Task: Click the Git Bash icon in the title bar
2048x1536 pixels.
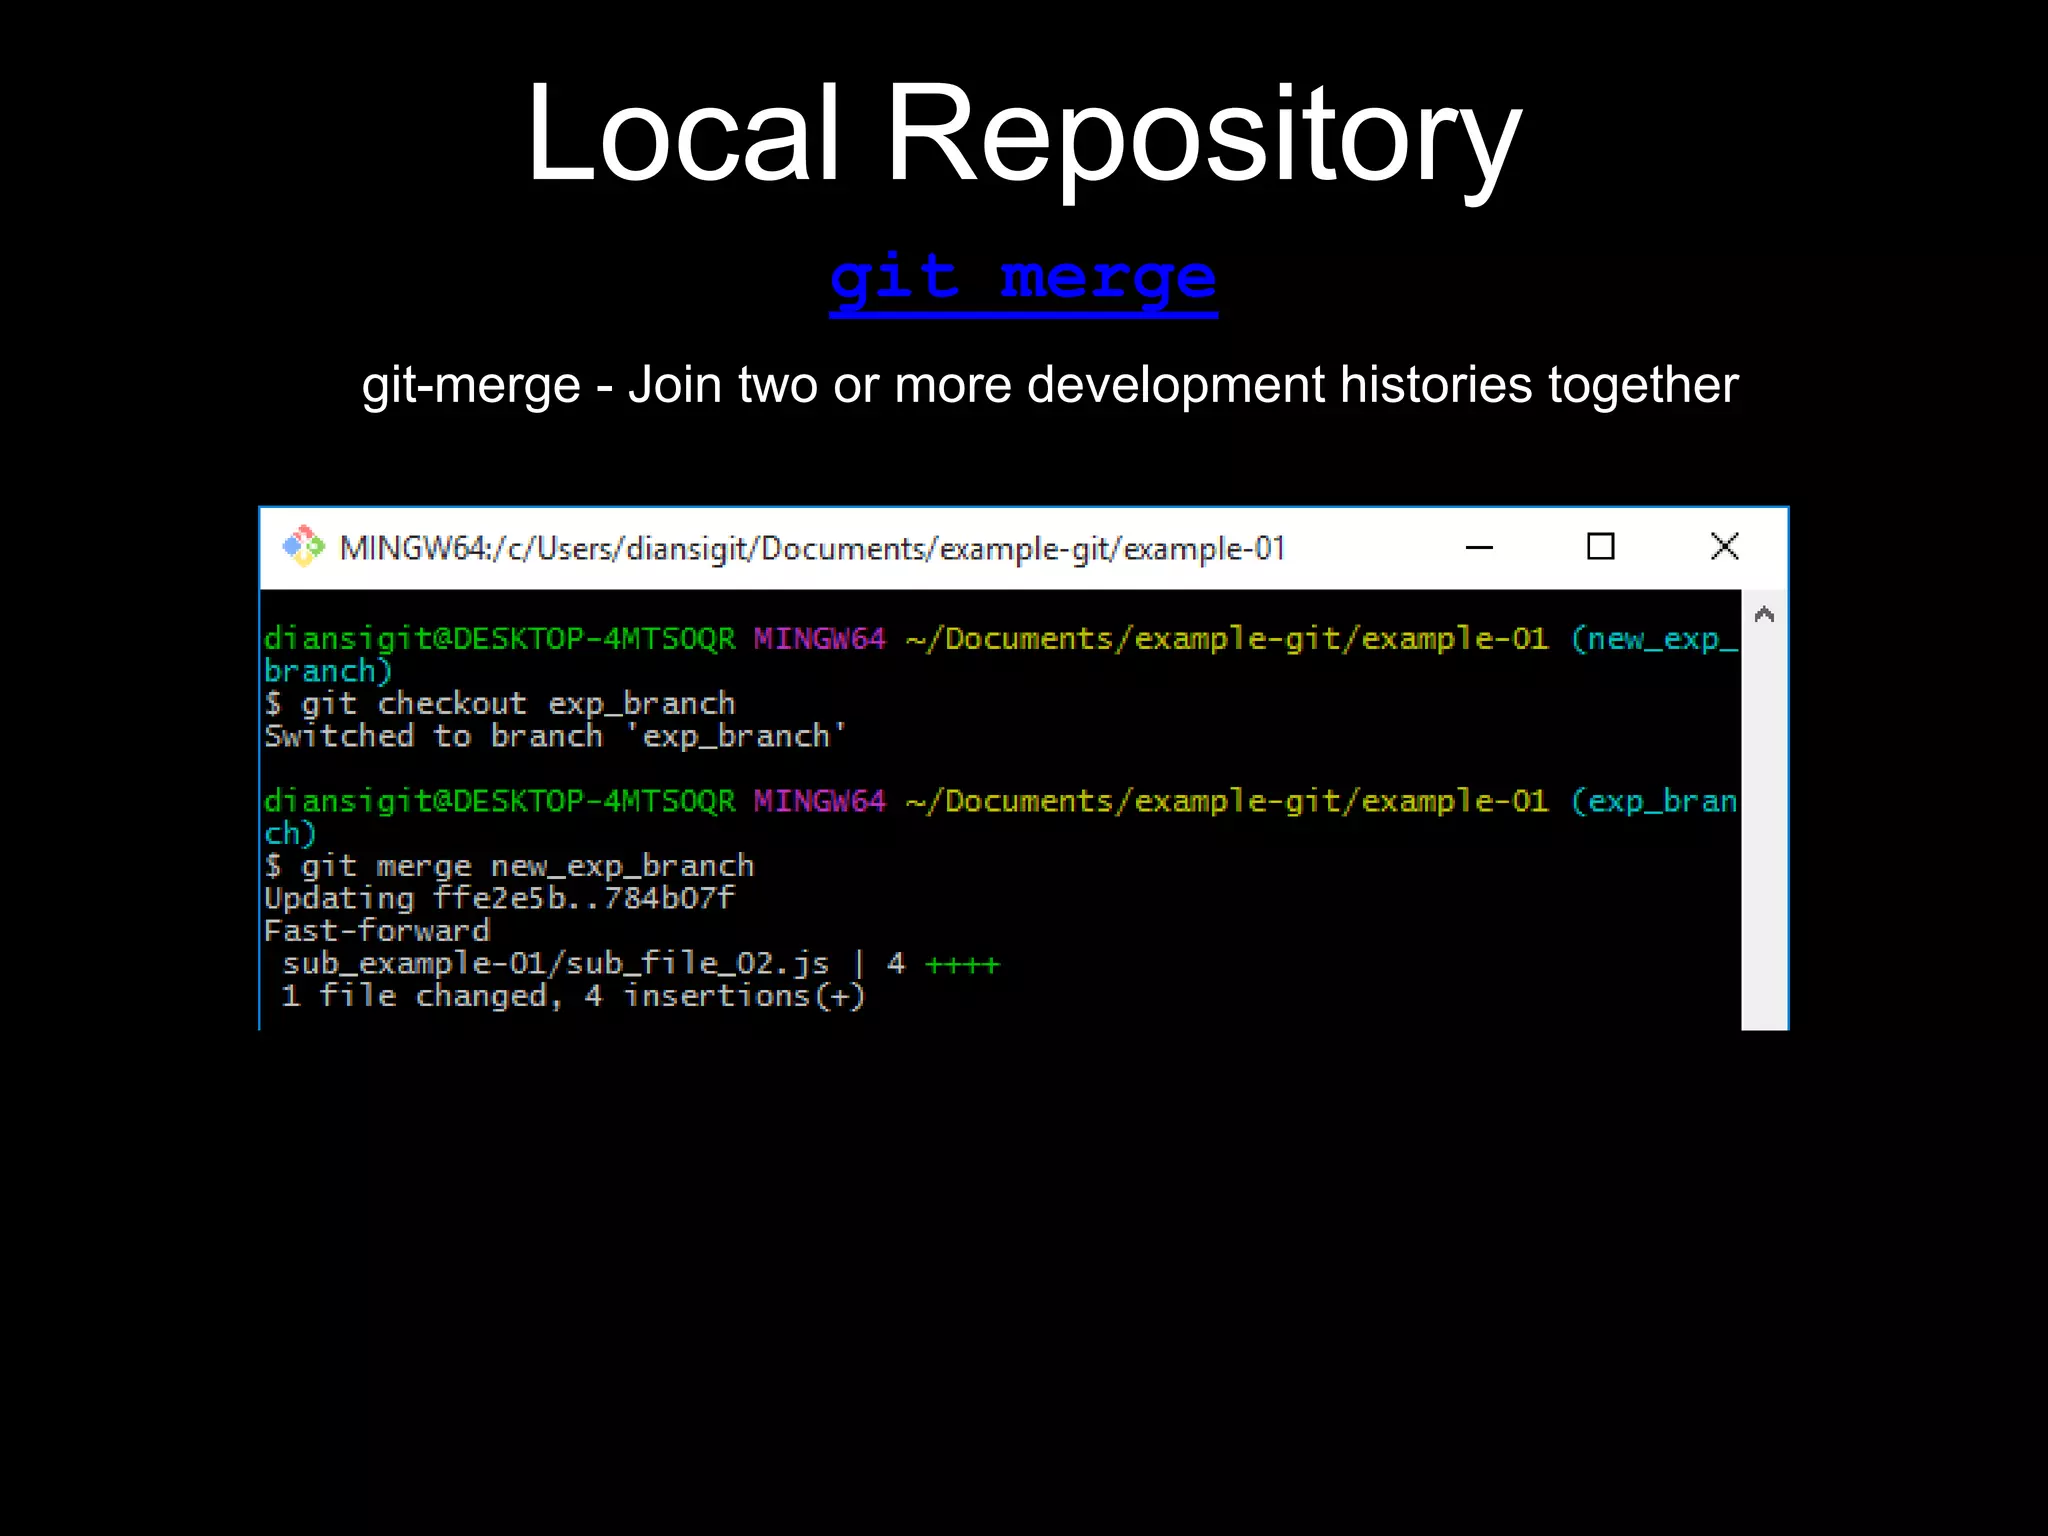Action: pyautogui.click(x=303, y=547)
